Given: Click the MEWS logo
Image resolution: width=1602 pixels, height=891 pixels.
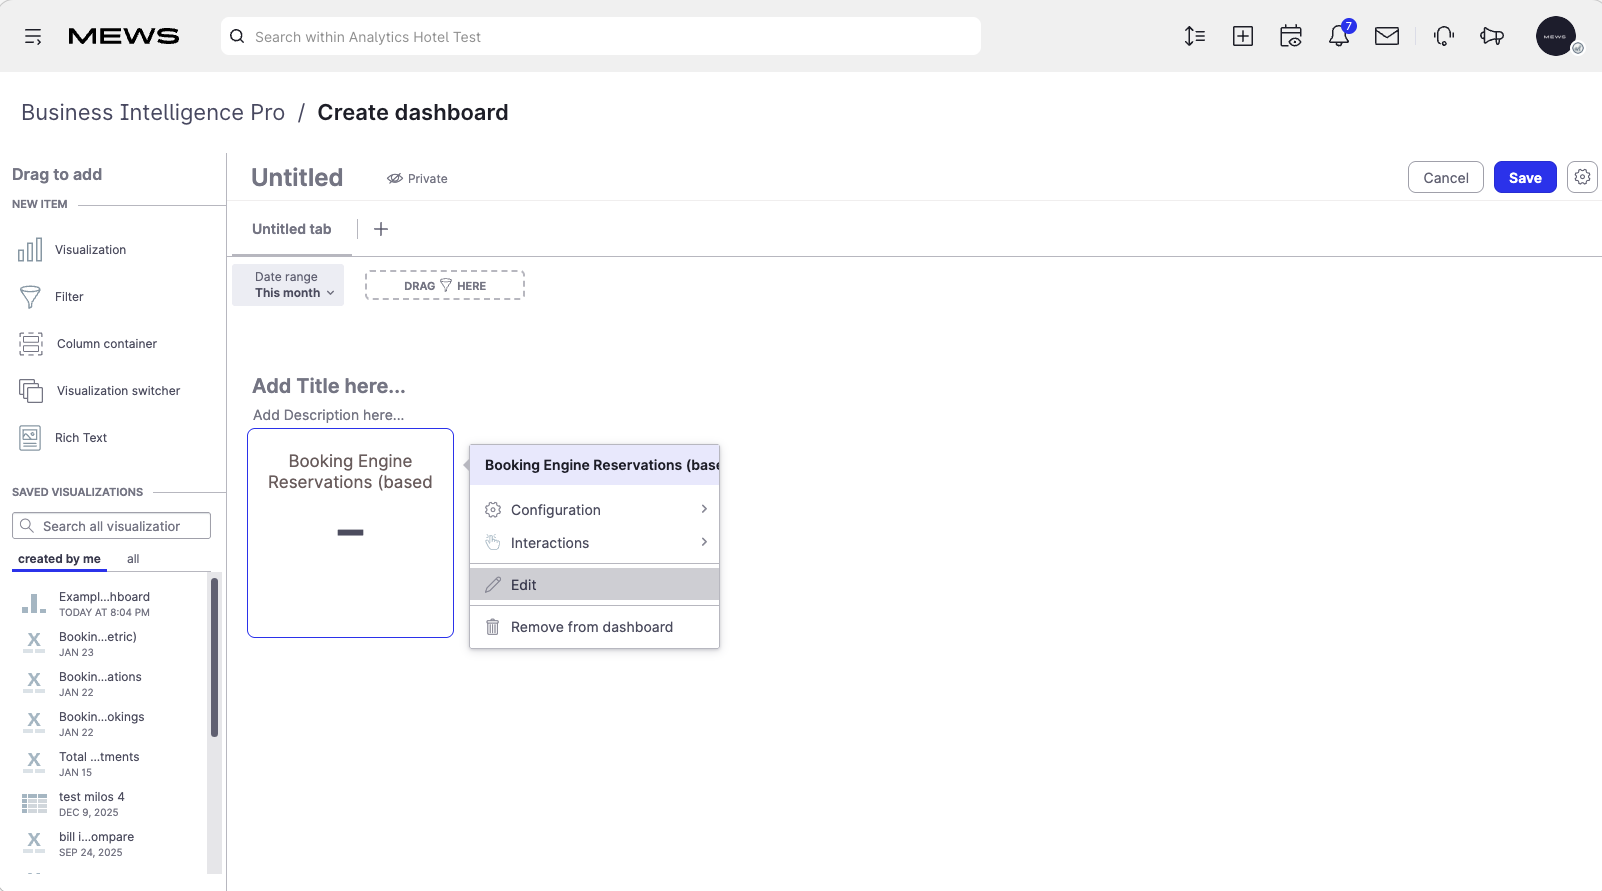Looking at the screenshot, I should click(x=124, y=37).
